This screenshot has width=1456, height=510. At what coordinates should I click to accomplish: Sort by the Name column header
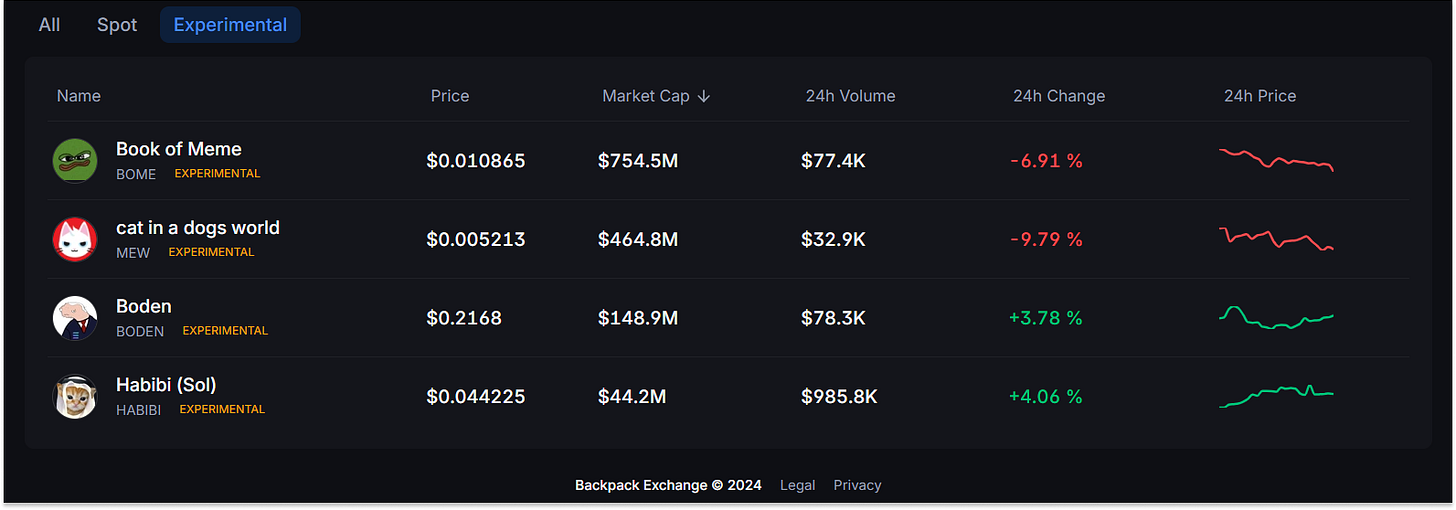point(79,96)
